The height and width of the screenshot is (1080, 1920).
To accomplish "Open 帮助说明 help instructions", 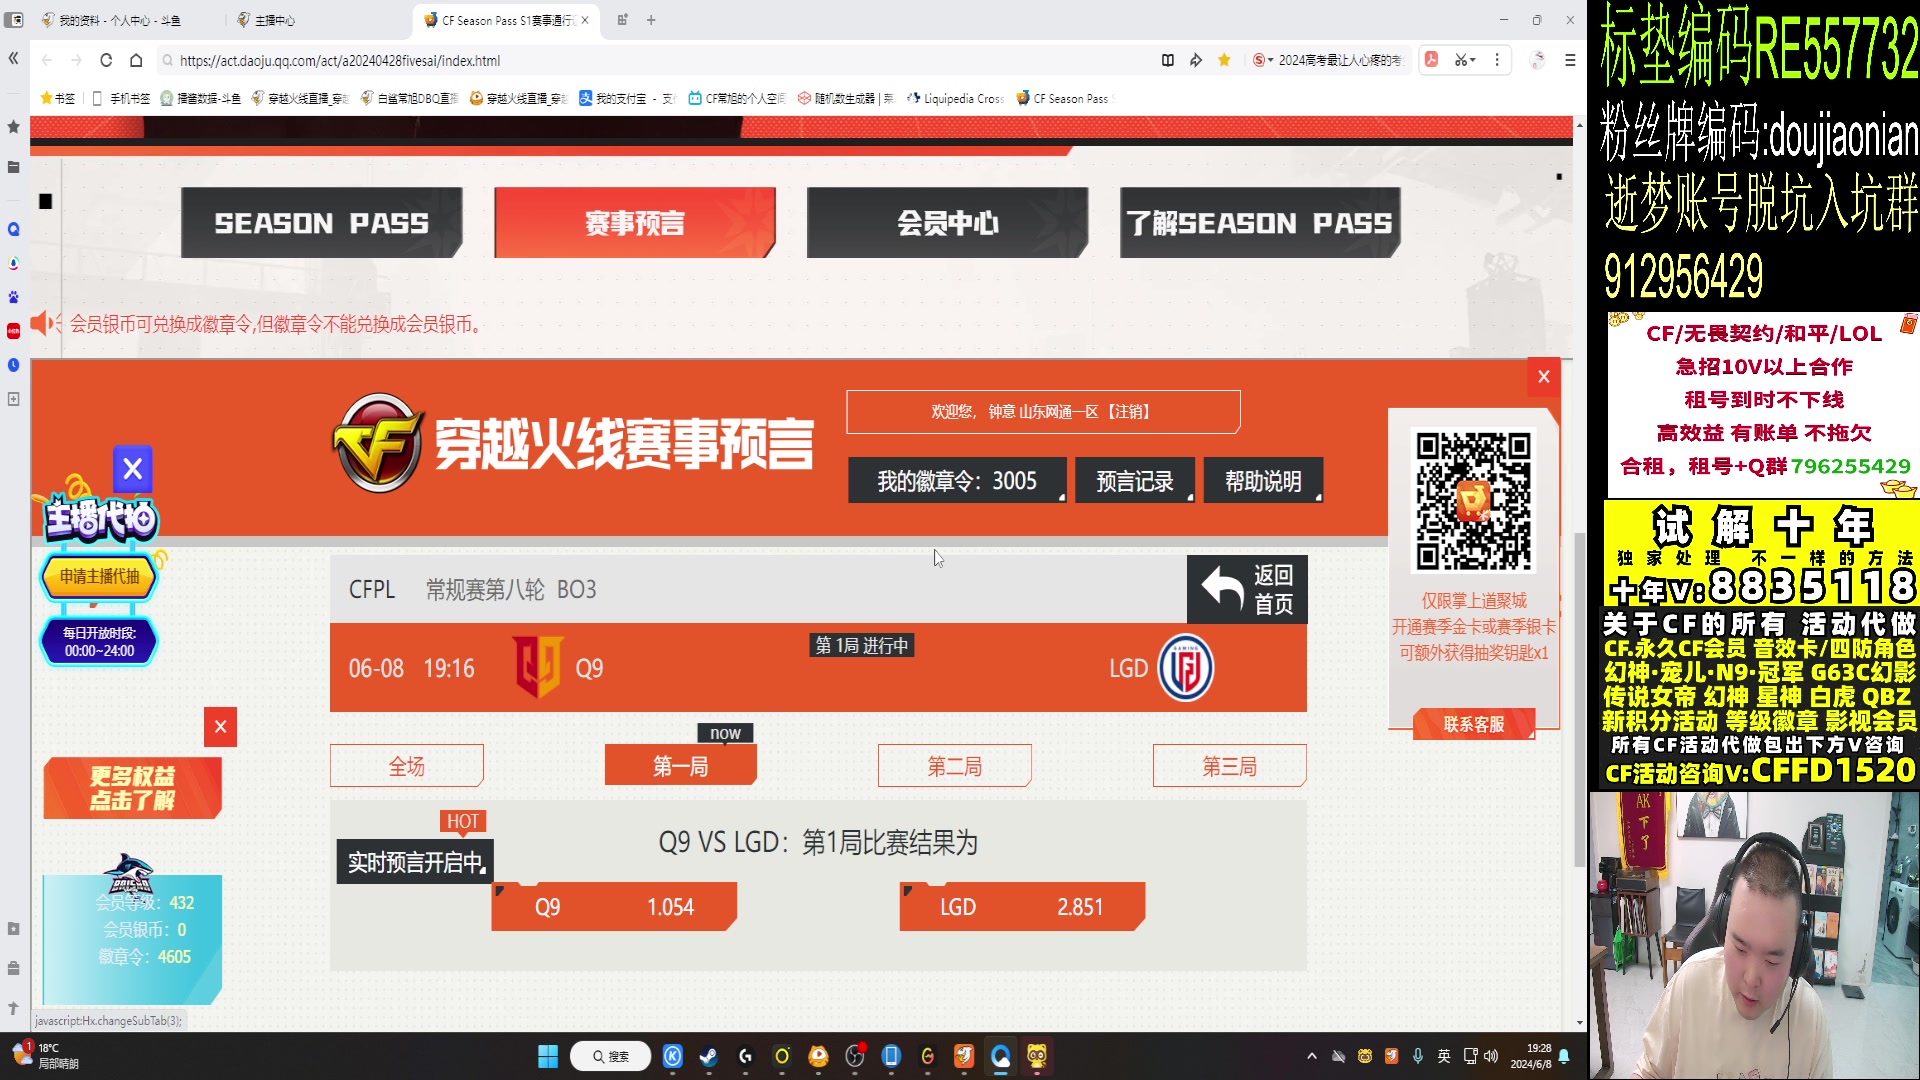I will [1263, 480].
